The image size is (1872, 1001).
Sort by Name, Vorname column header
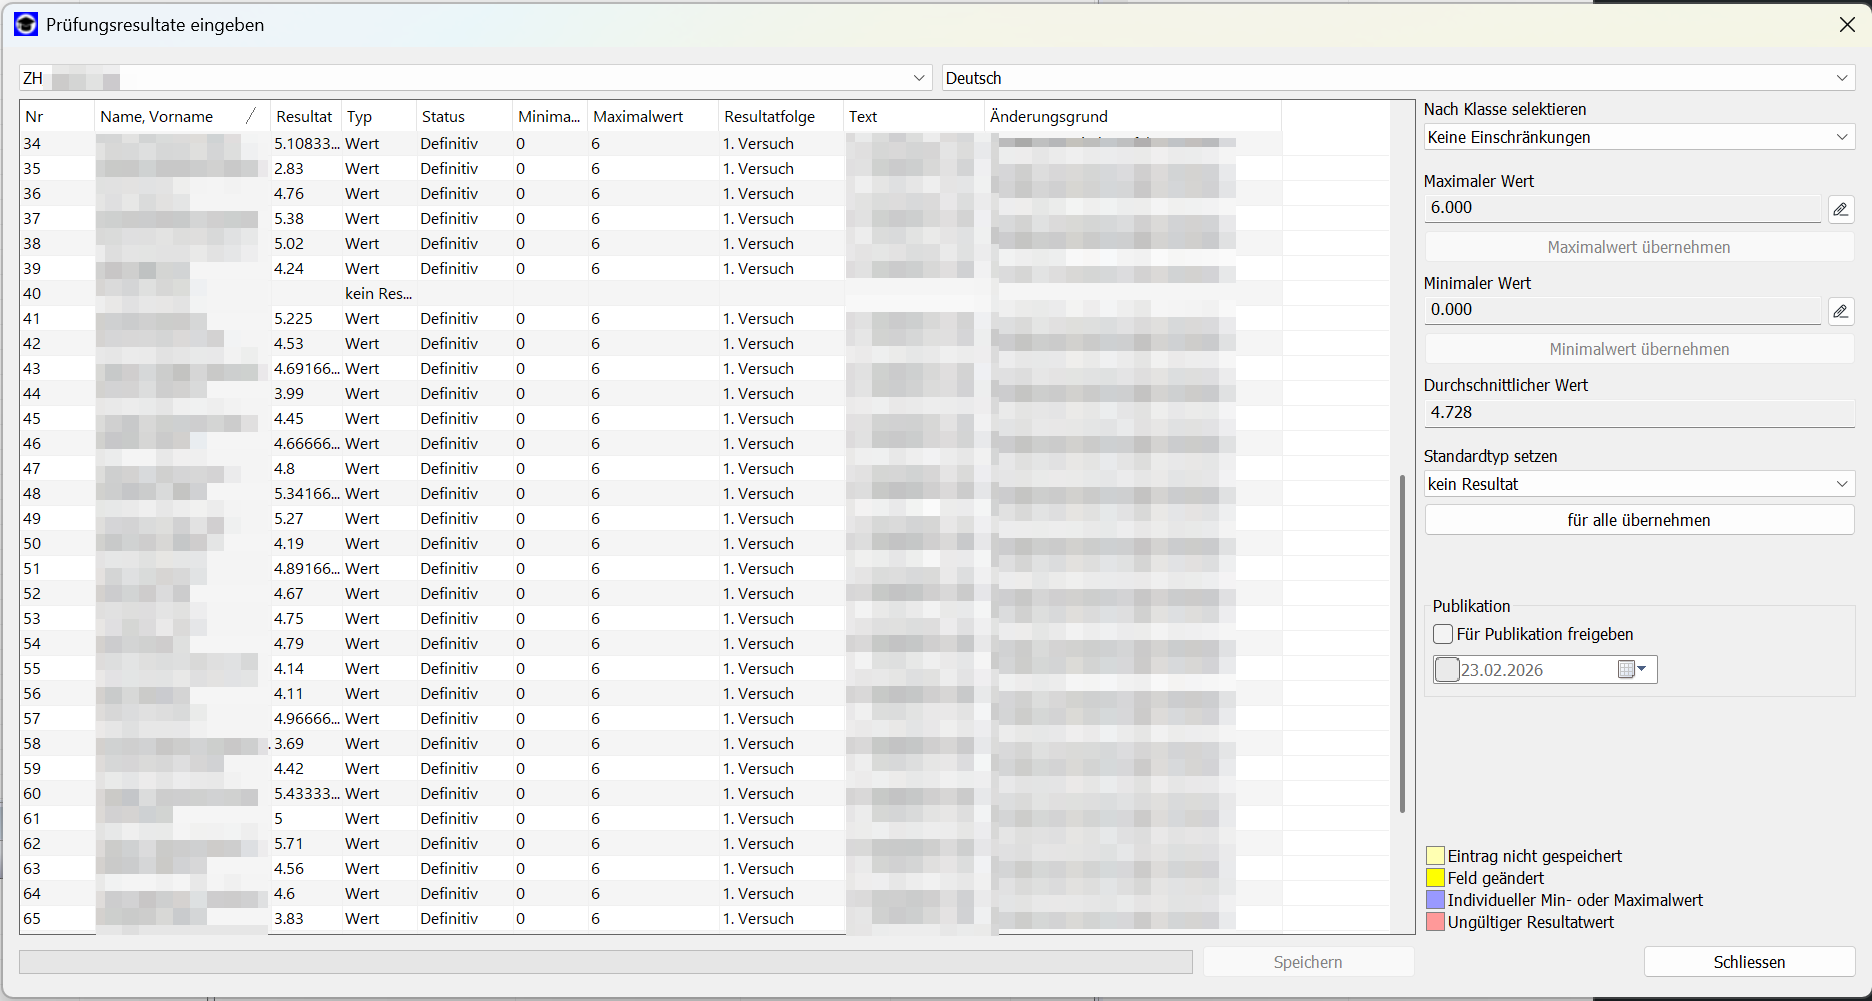tap(181, 117)
